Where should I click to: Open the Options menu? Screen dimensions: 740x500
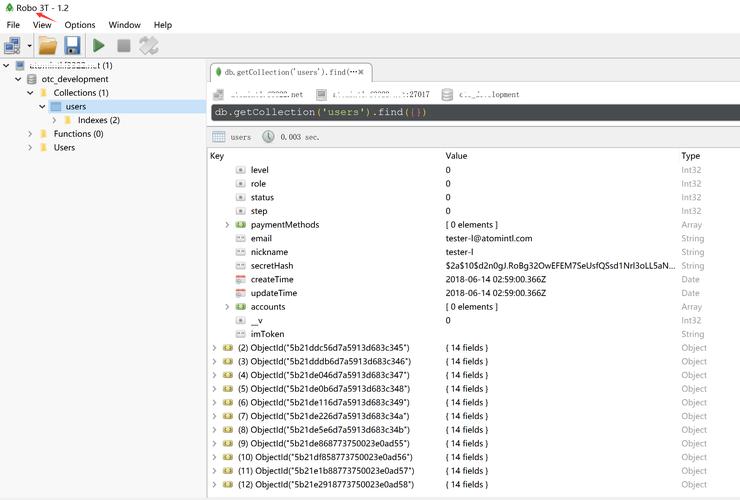[80, 25]
